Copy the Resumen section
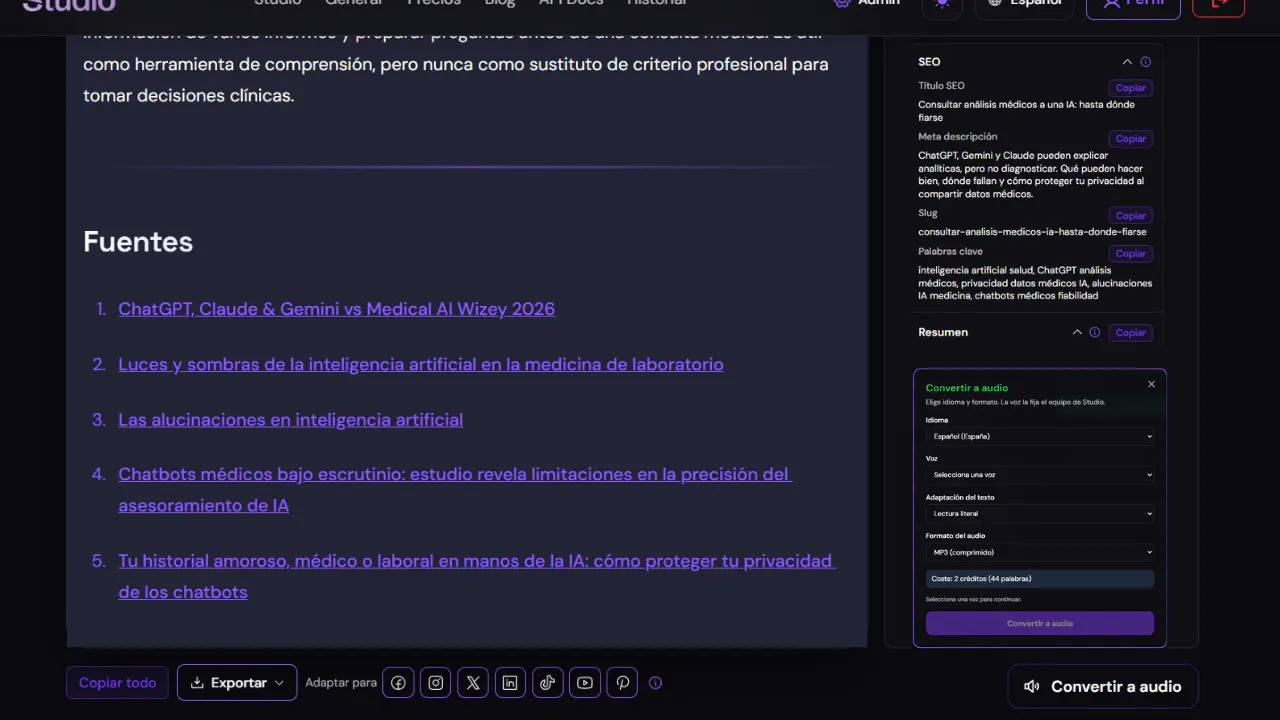 (x=1130, y=333)
